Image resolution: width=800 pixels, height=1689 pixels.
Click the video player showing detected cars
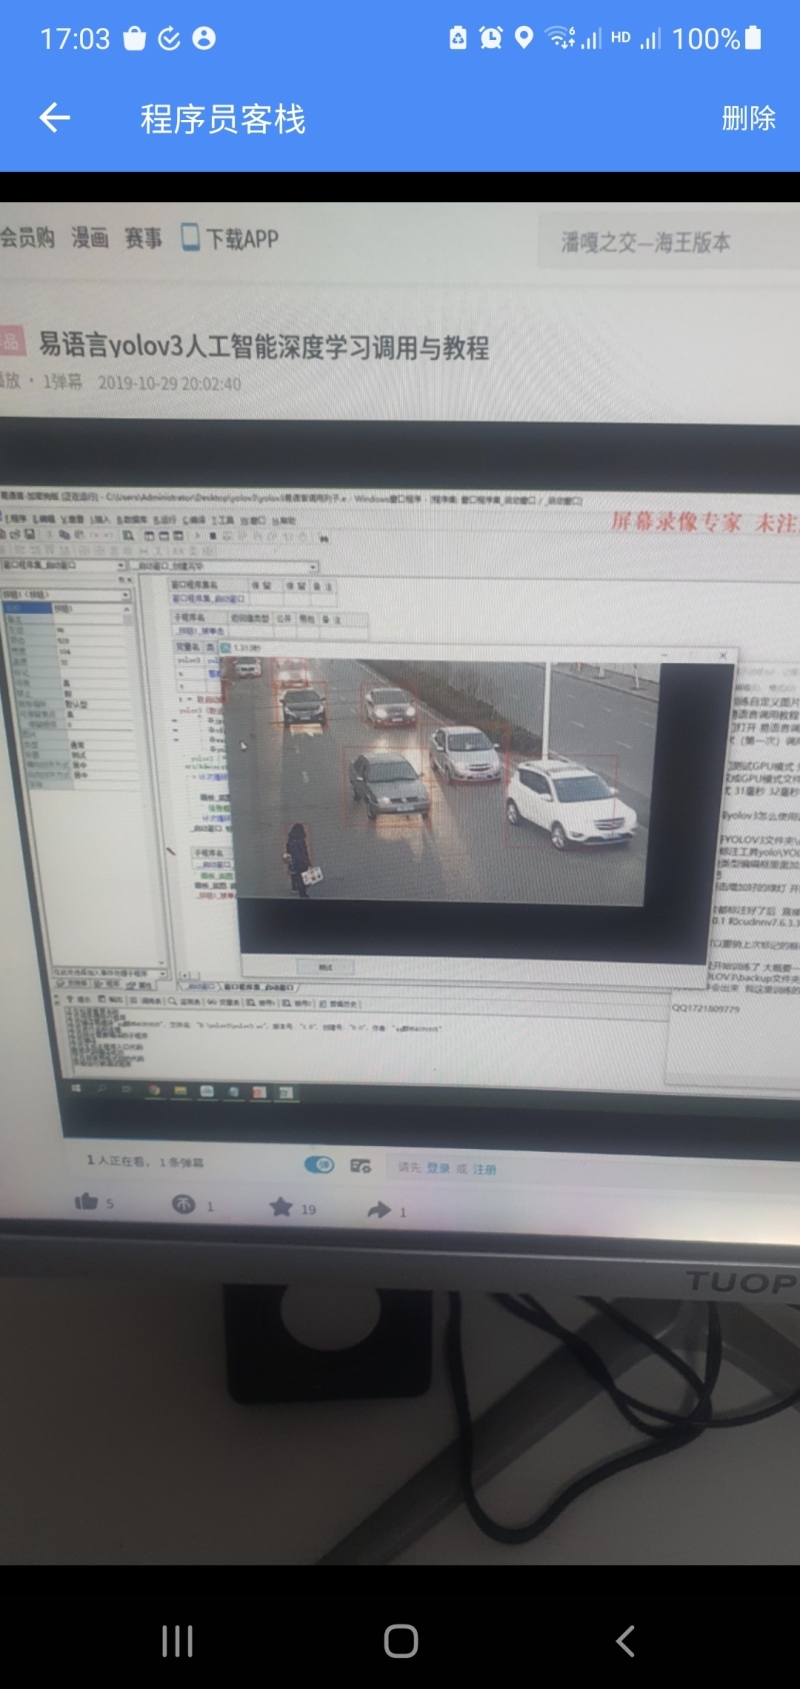(400, 790)
